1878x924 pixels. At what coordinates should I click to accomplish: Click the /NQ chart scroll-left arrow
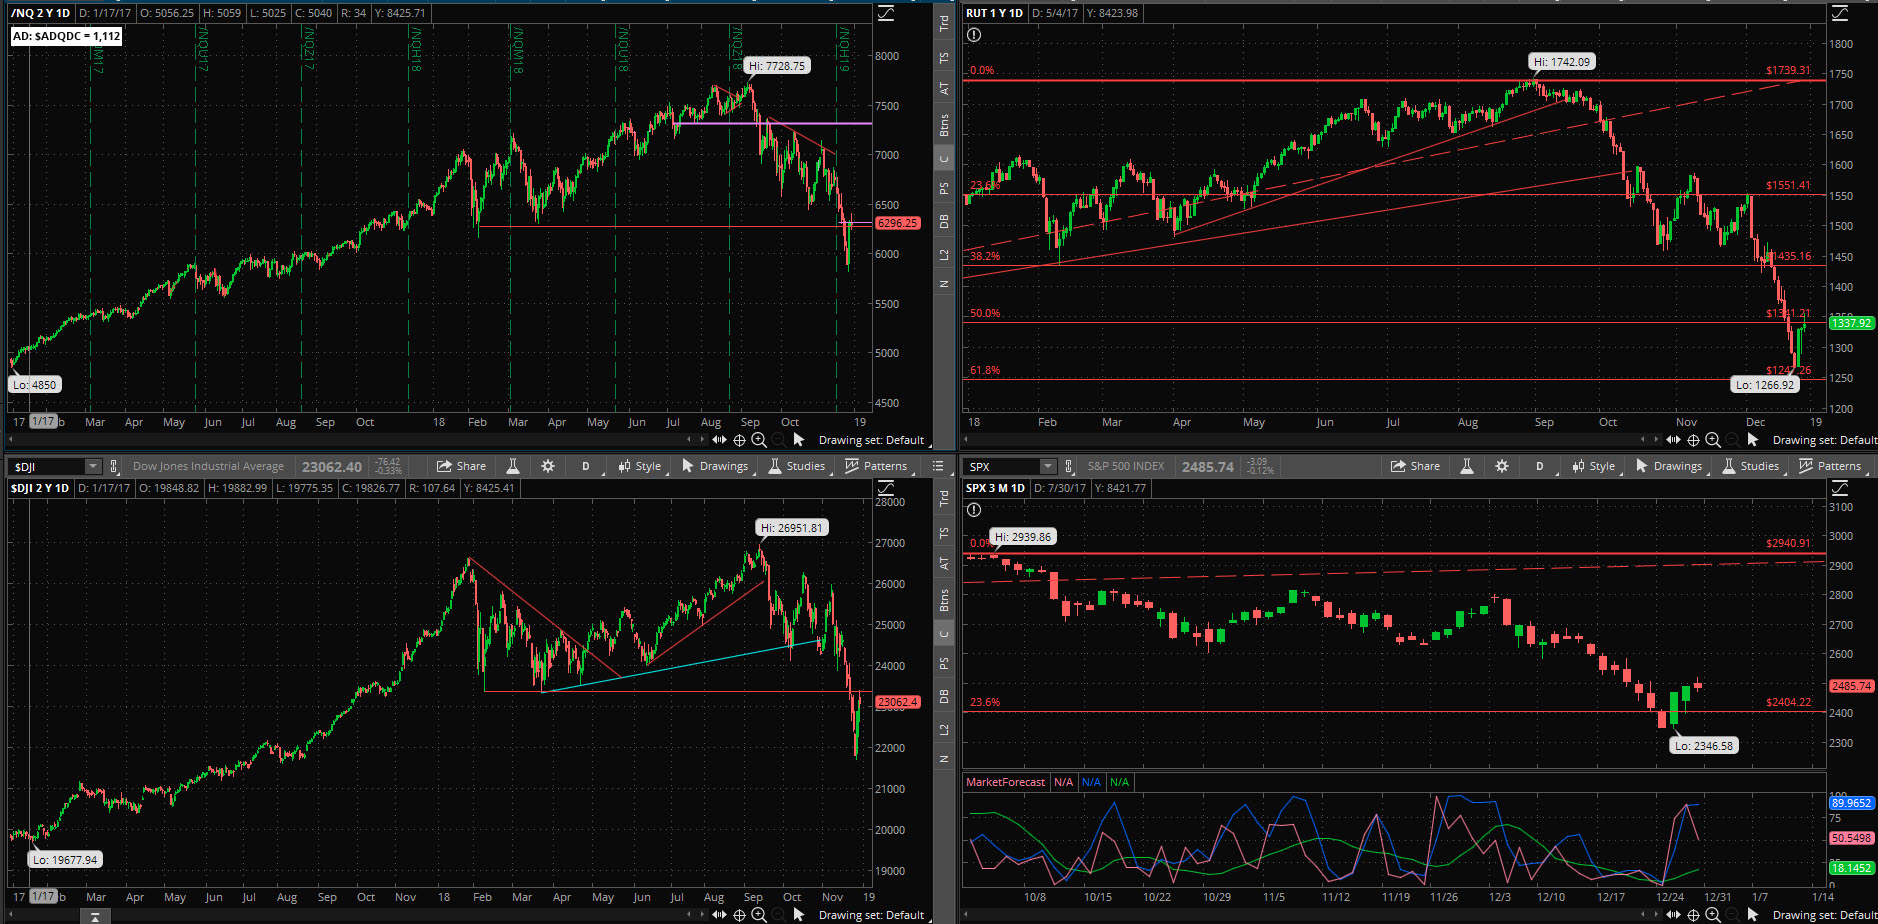pos(689,440)
